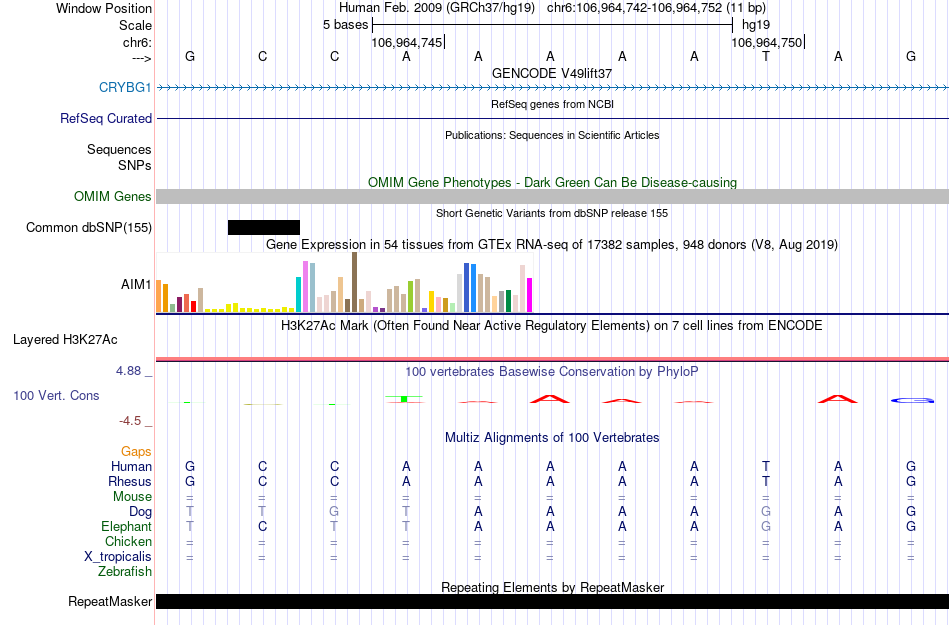The height and width of the screenshot is (625, 950).
Task: Click the tall brown GTEx expression bar
Action: point(354,282)
